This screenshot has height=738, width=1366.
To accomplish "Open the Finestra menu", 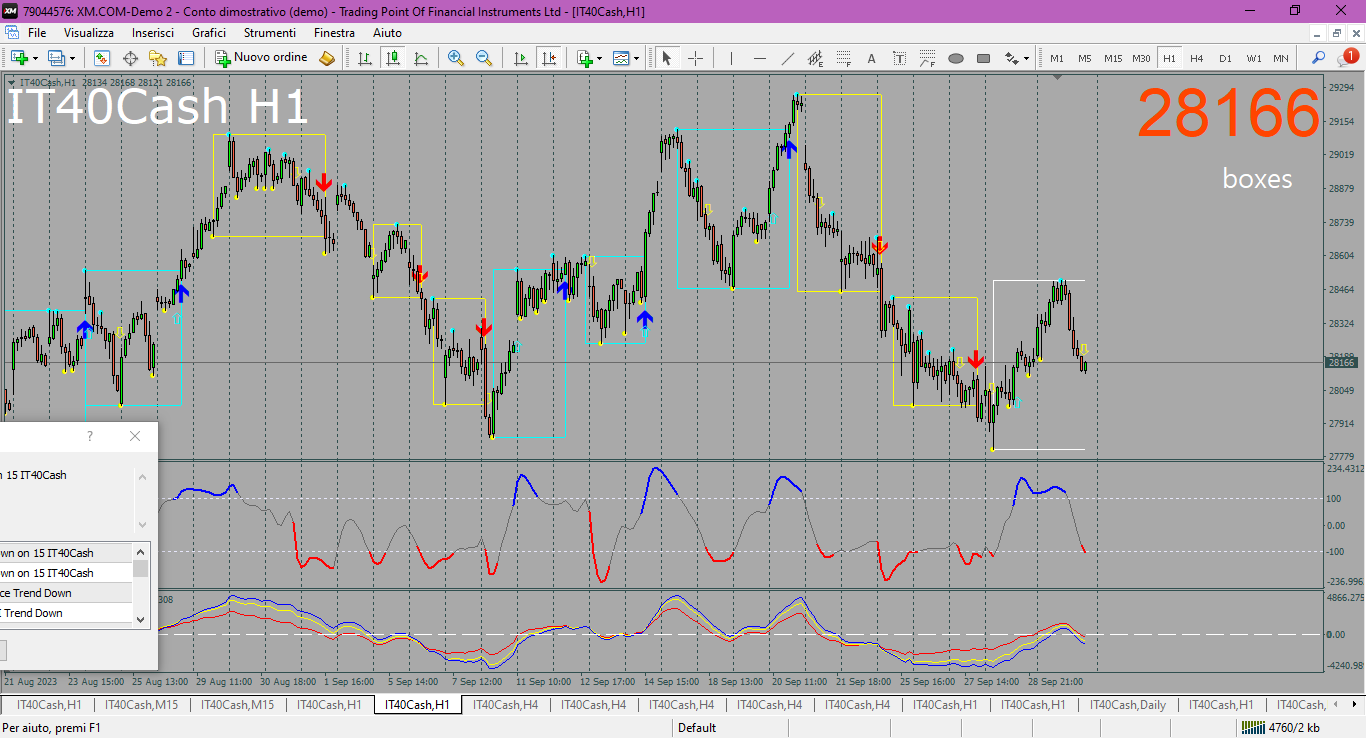I will (x=334, y=33).
